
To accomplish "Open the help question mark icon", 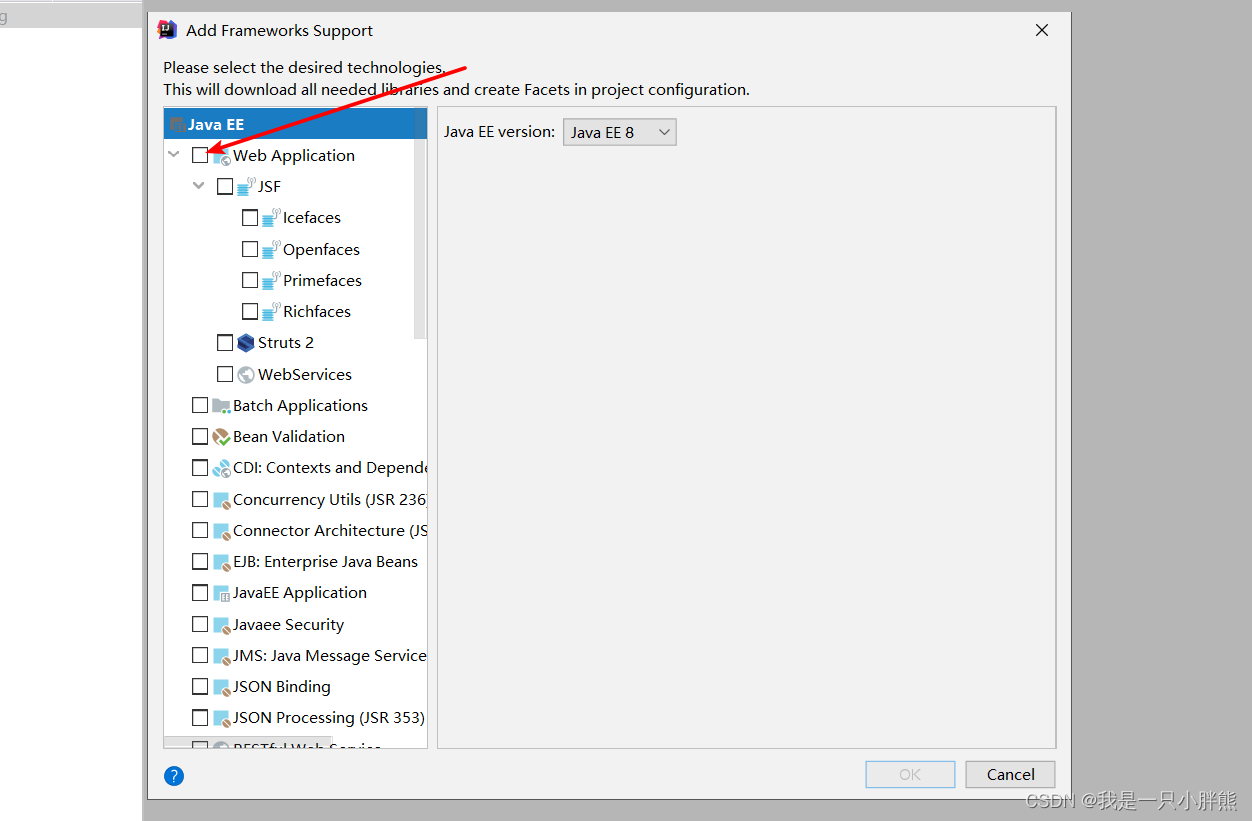I will [x=174, y=776].
